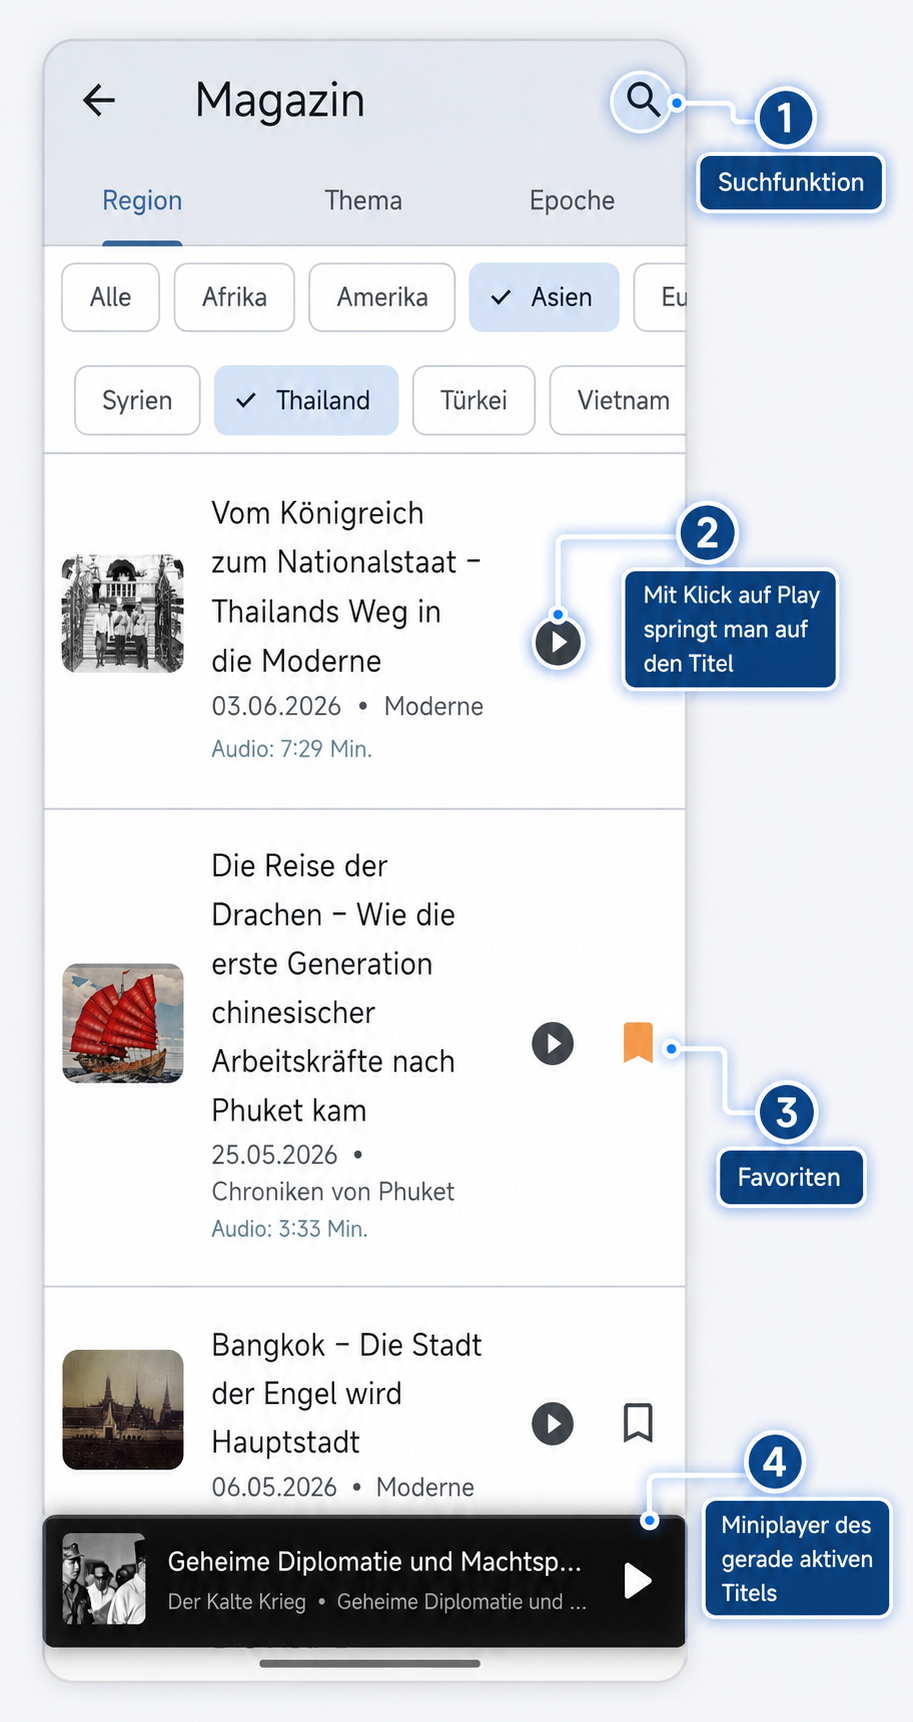Switch to the Region tab
913x1722 pixels.
click(x=142, y=201)
